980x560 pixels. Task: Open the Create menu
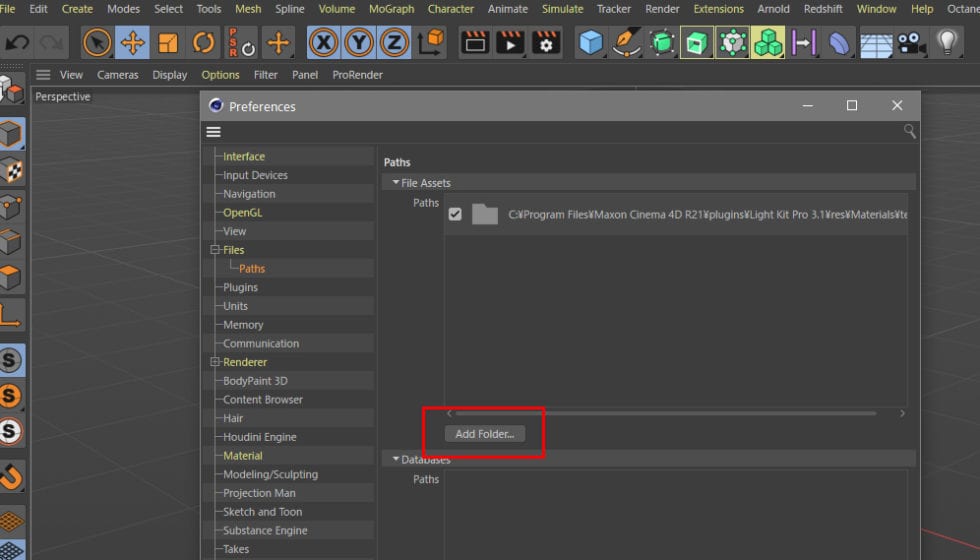[x=78, y=9]
